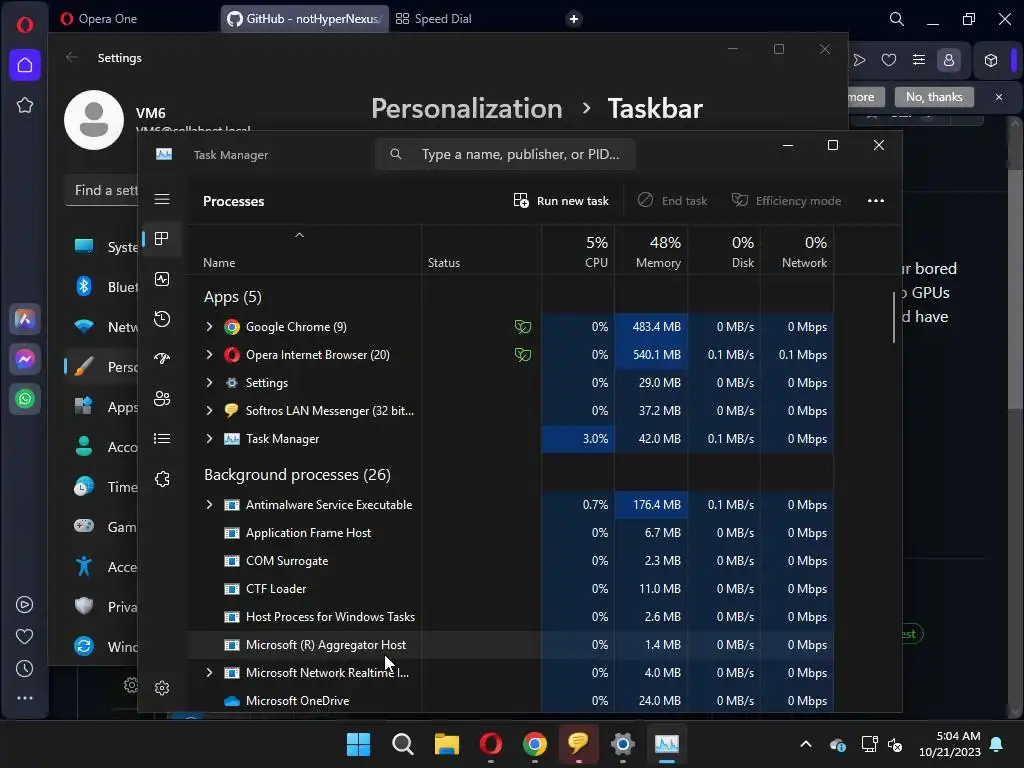1024x768 pixels.
Task: Open Task Manager navigation hamburger menu
Action: 162,199
